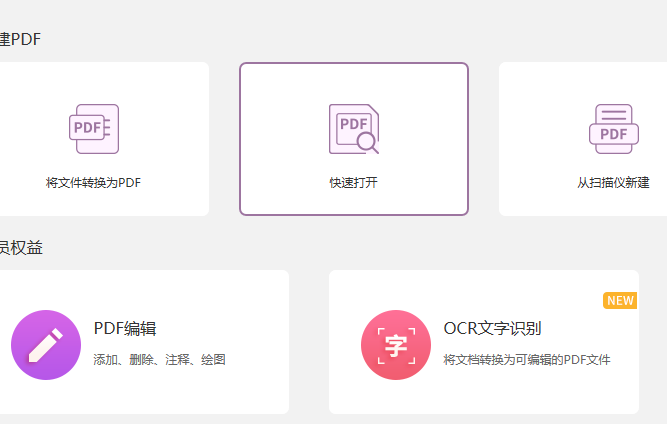This screenshot has width=667, height=424.
Task: Click the orange NEW badge
Action: (620, 300)
